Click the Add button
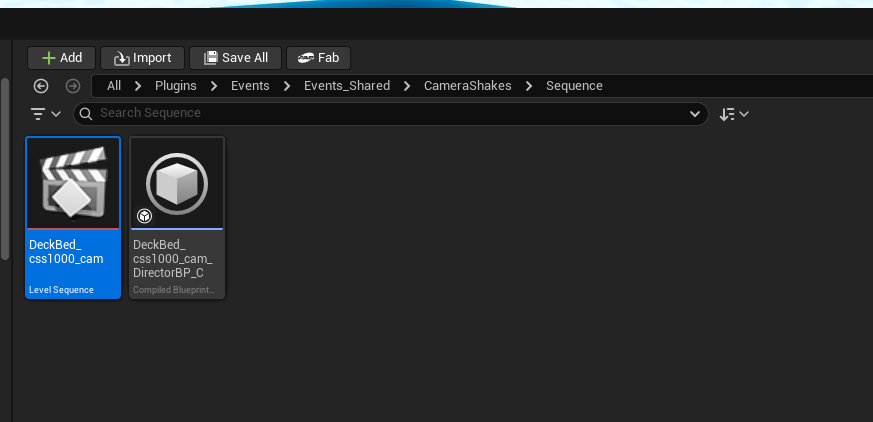Image resolution: width=873 pixels, height=422 pixels. pyautogui.click(x=61, y=58)
